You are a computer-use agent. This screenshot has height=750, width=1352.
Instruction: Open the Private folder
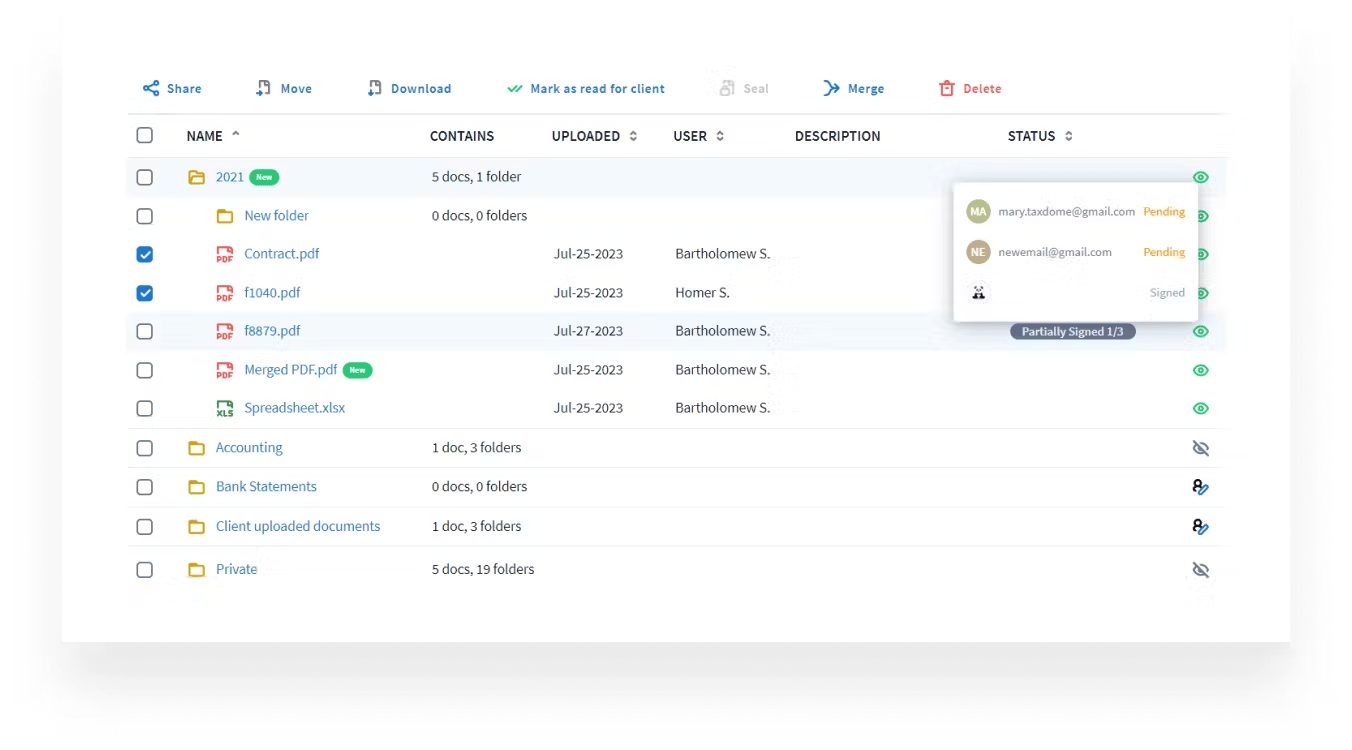click(237, 569)
